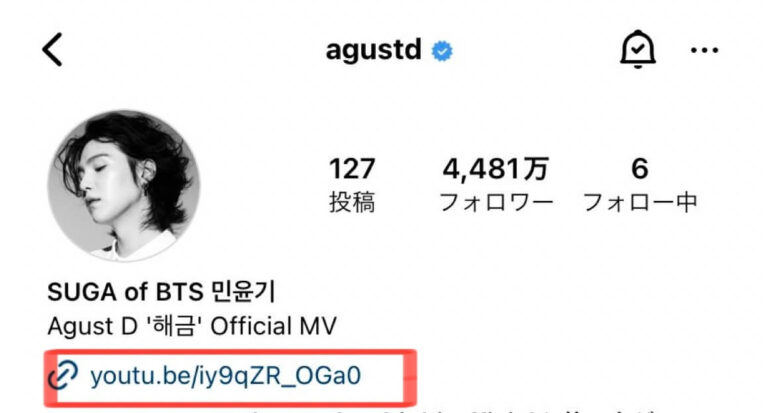Tap the agustd username title
This screenshot has height=413, width=780.
tap(373, 50)
